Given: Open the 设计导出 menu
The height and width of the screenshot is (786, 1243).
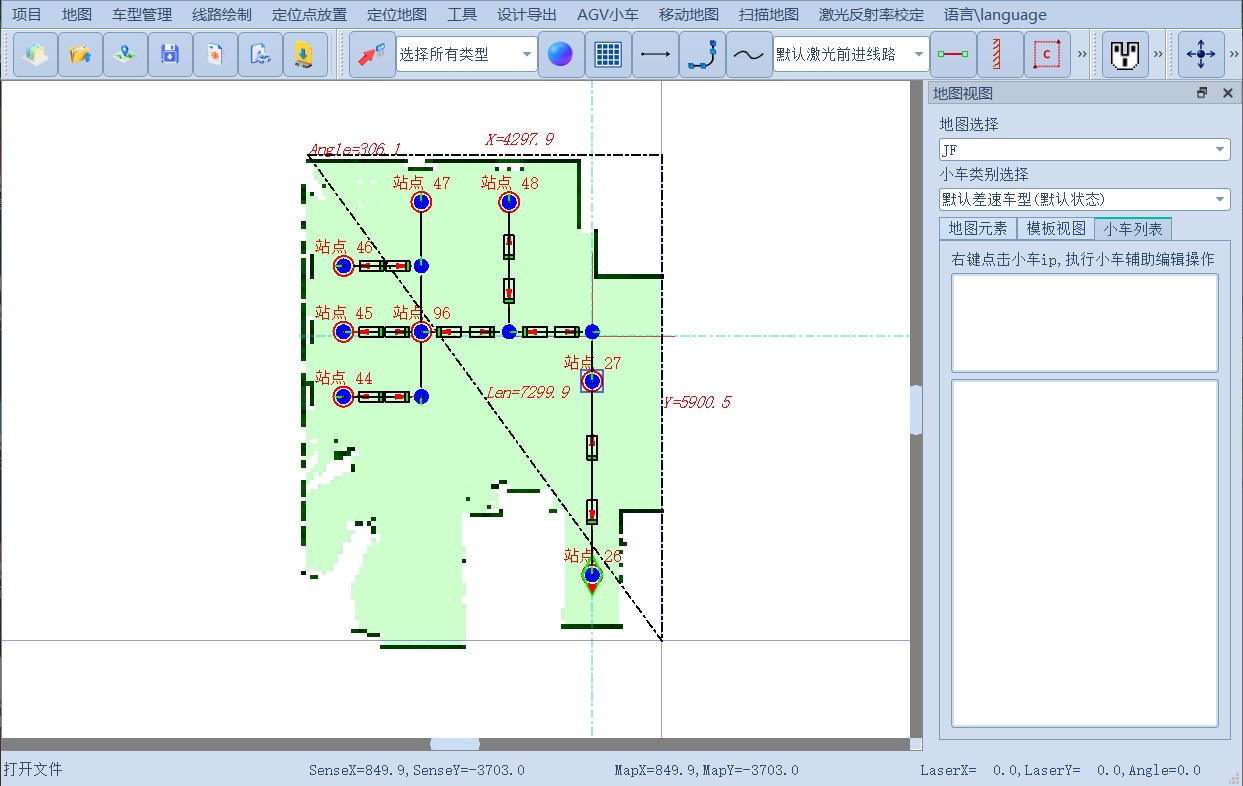Looking at the screenshot, I should (527, 15).
